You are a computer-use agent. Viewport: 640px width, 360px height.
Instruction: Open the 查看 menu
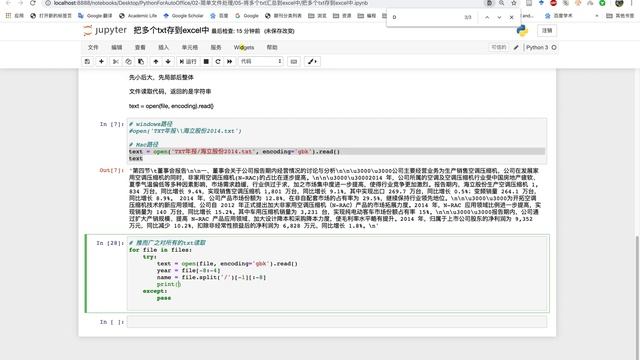coord(140,47)
